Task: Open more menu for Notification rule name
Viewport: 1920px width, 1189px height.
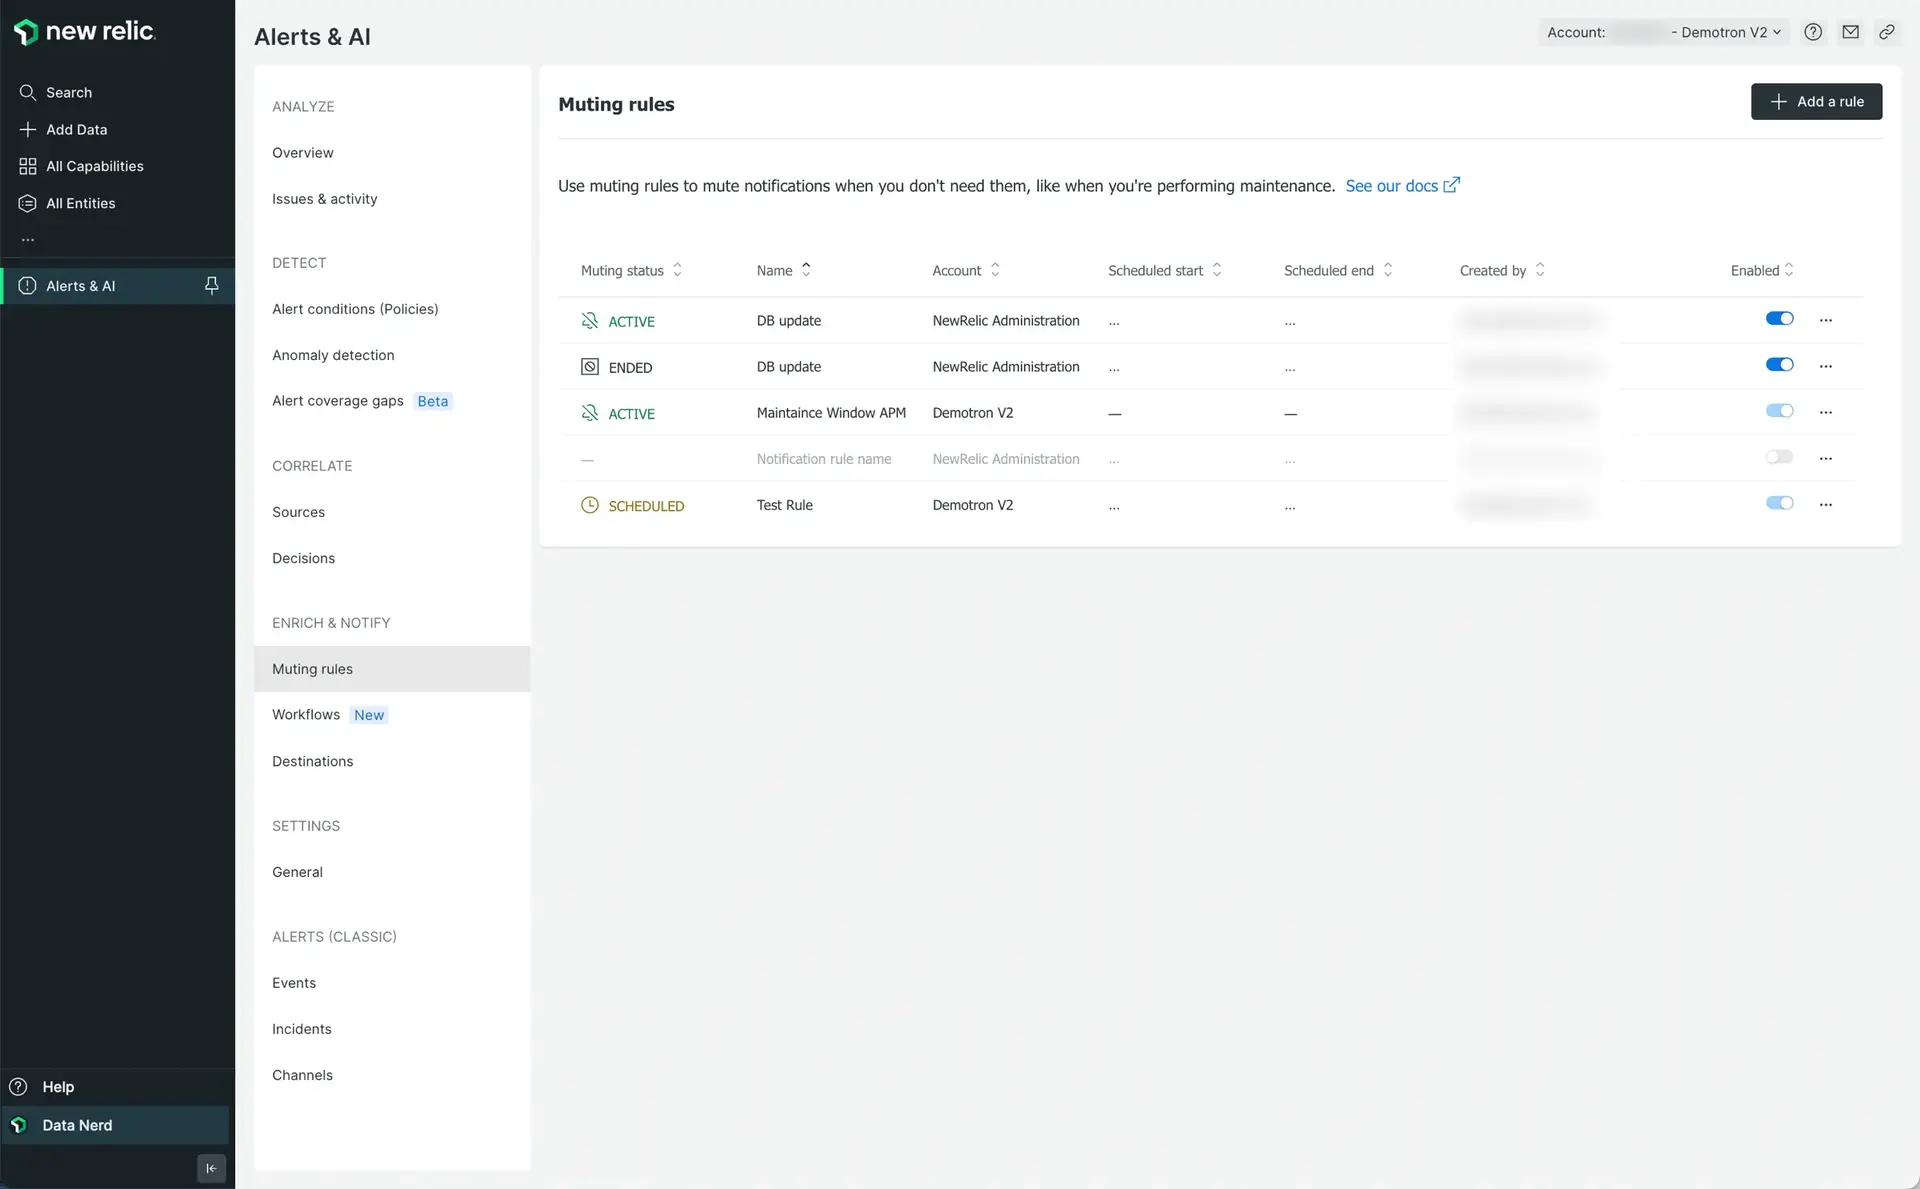Action: (x=1826, y=458)
